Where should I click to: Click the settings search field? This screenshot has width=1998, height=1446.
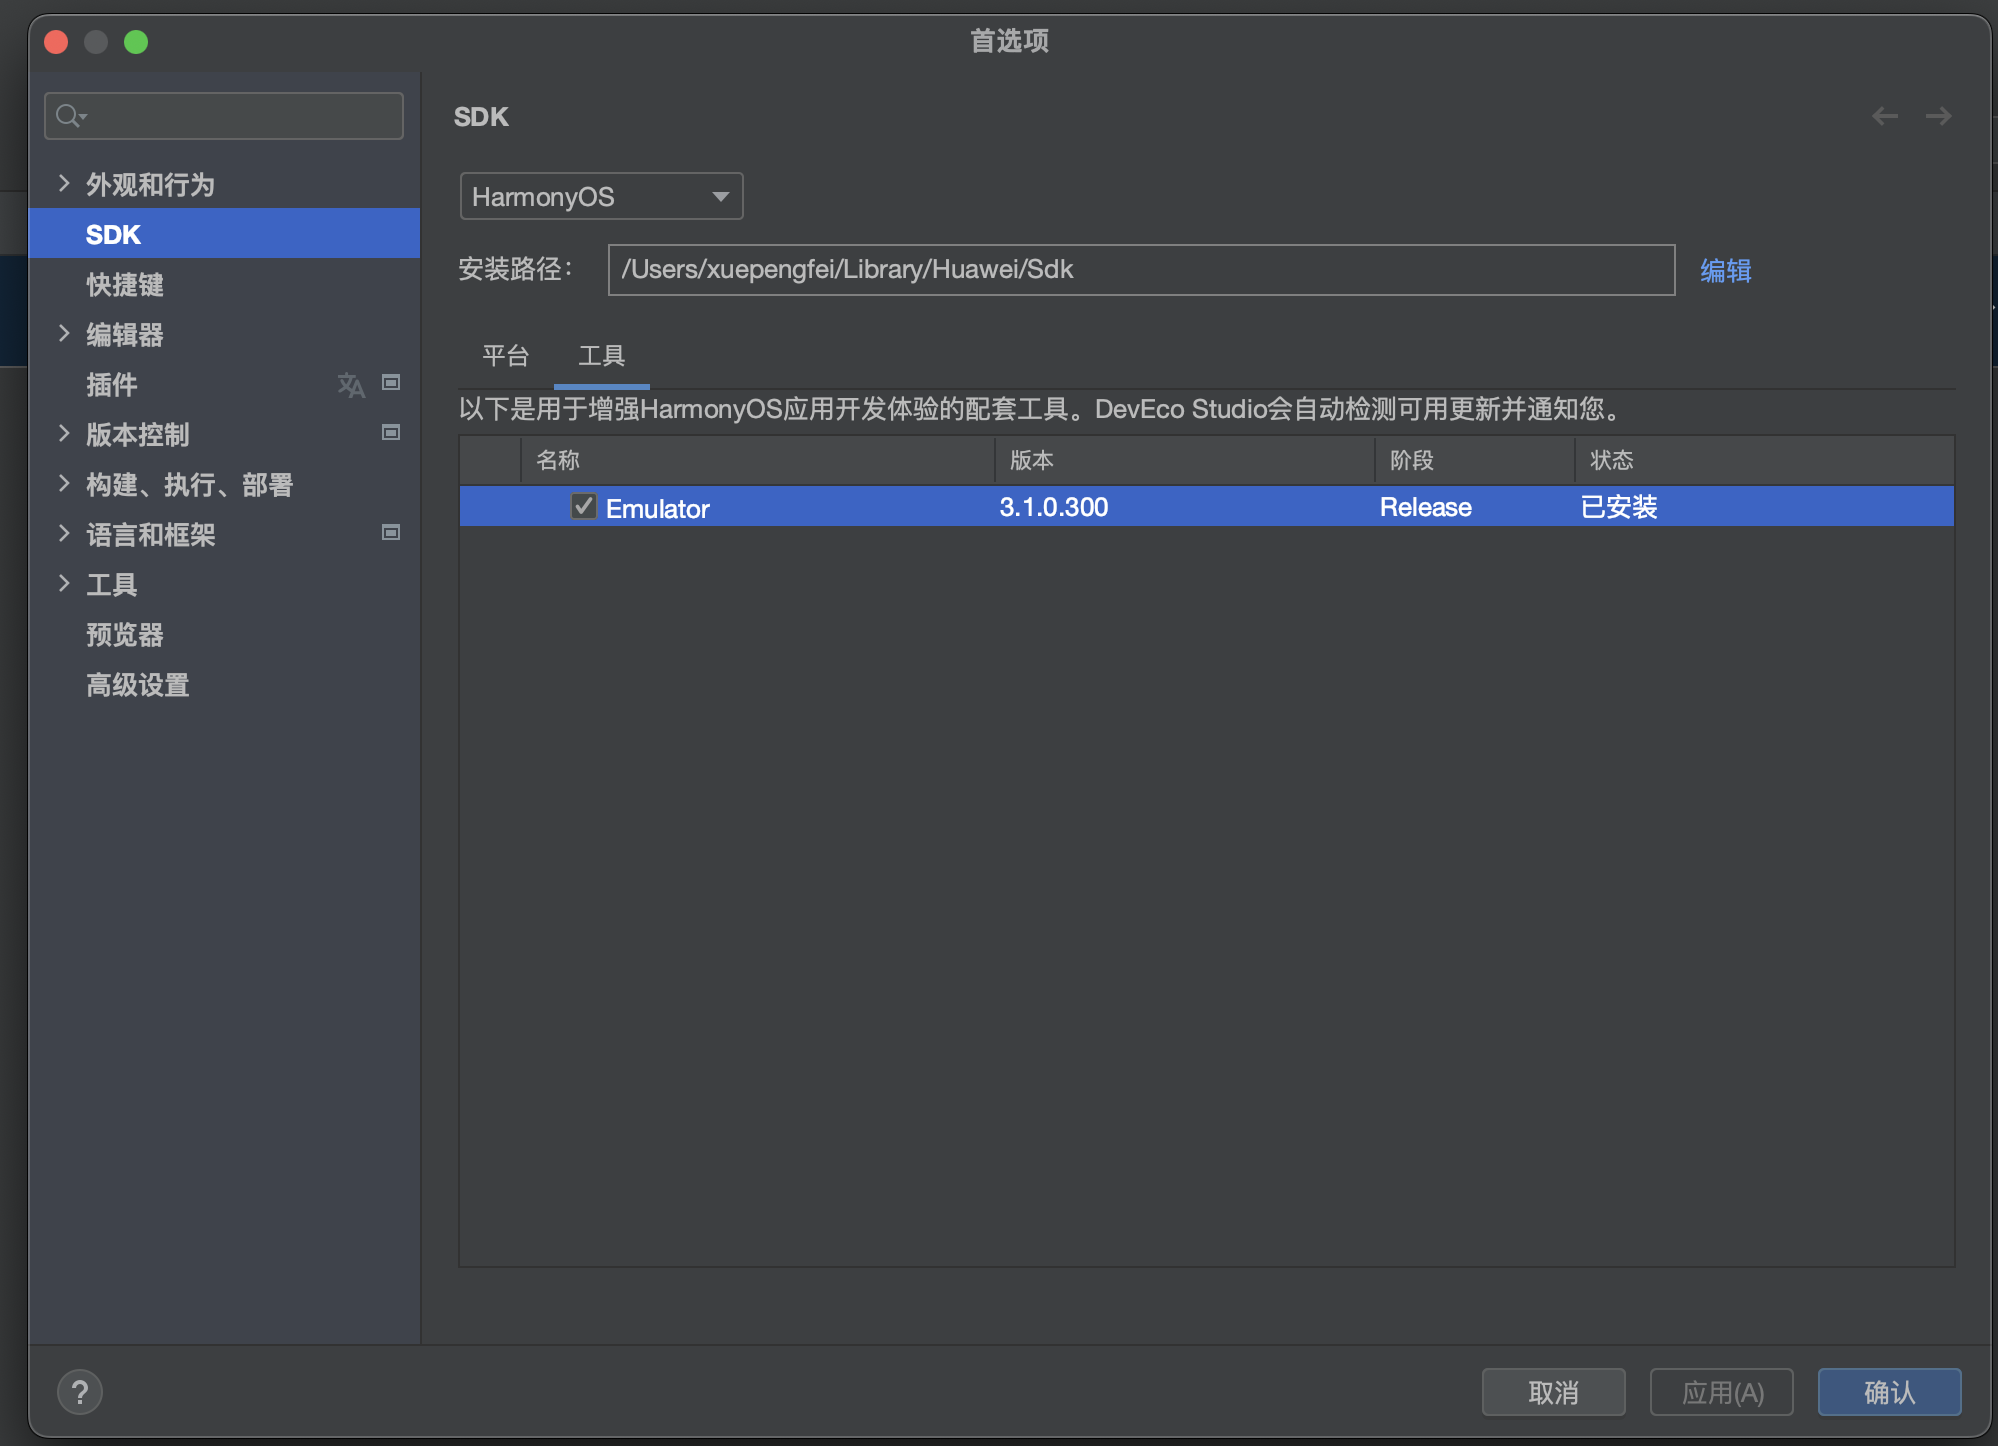(x=224, y=116)
